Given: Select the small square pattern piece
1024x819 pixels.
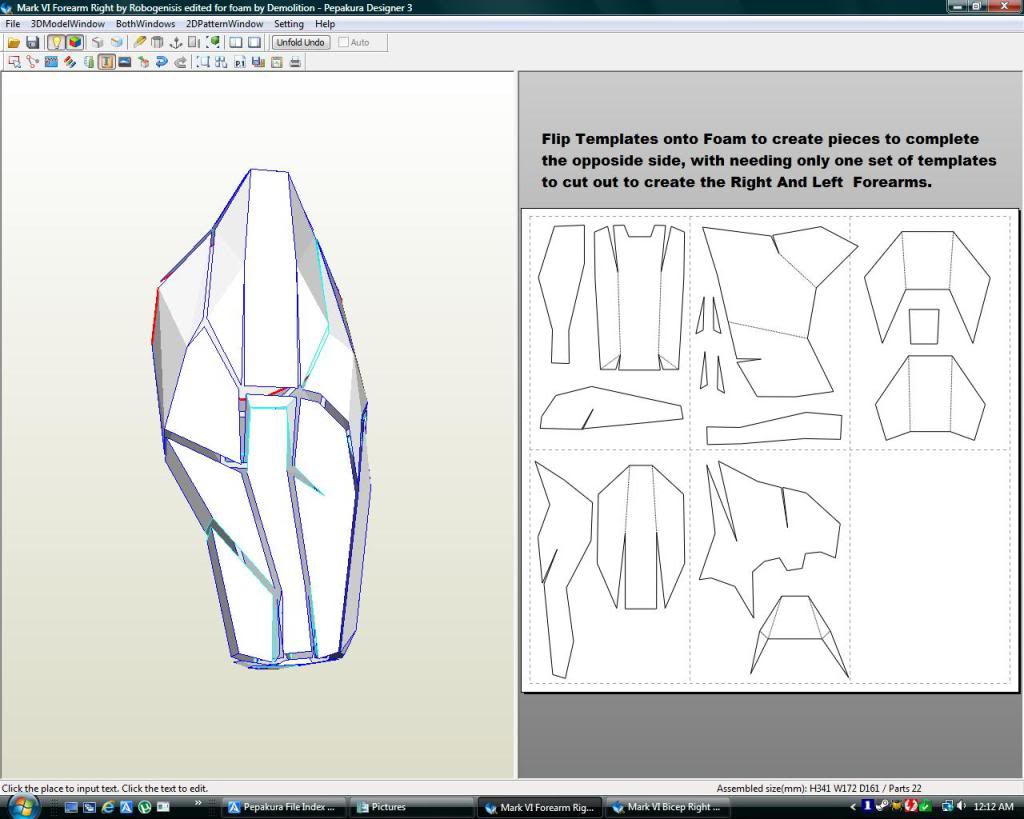Looking at the screenshot, I should [924, 326].
